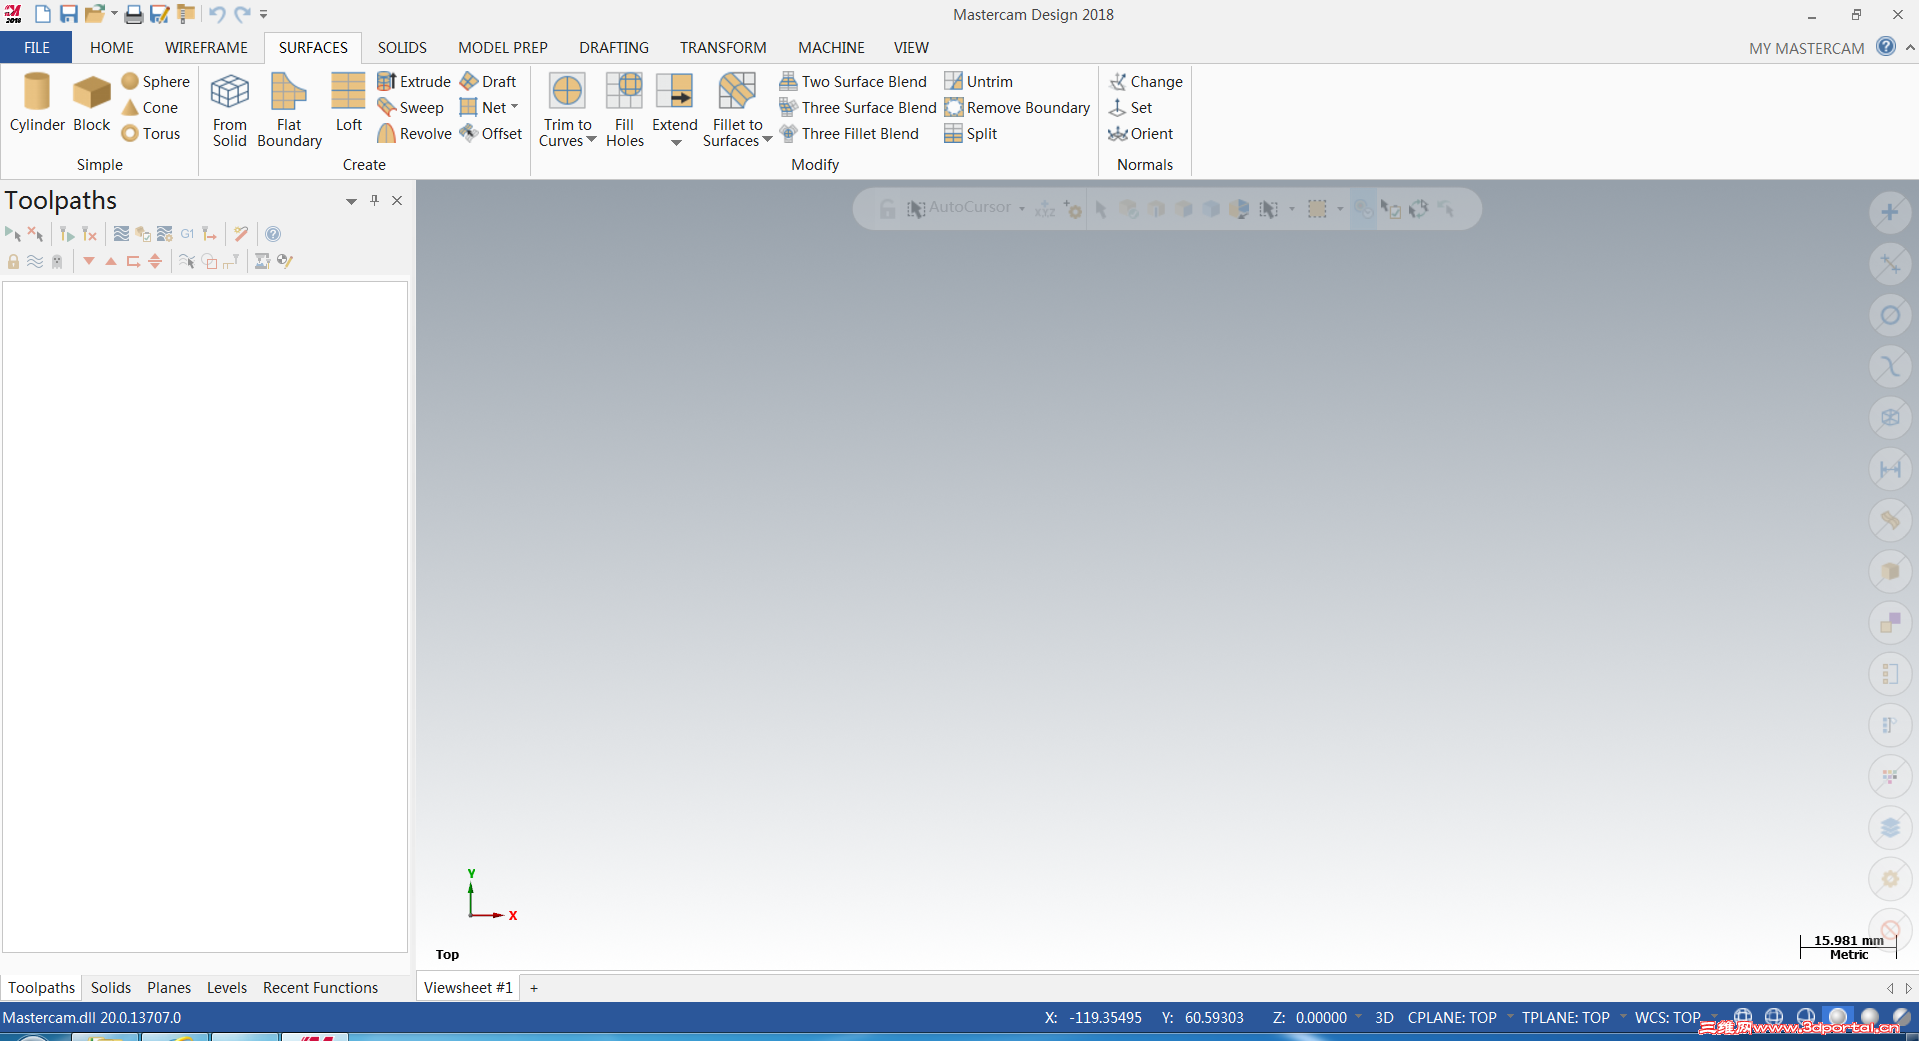1919x1041 pixels.
Task: Print using the quick access printer icon
Action: point(133,14)
